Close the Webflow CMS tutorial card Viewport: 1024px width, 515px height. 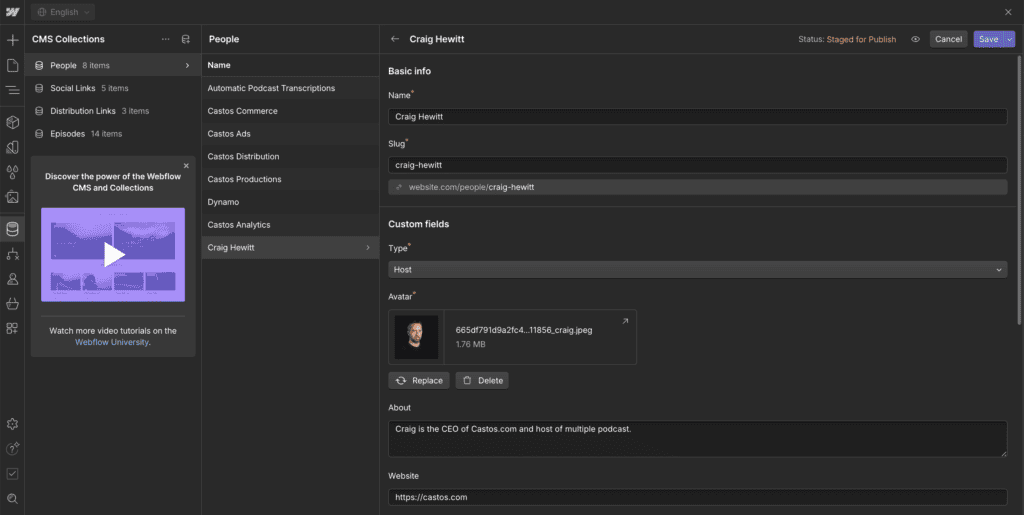pos(186,166)
